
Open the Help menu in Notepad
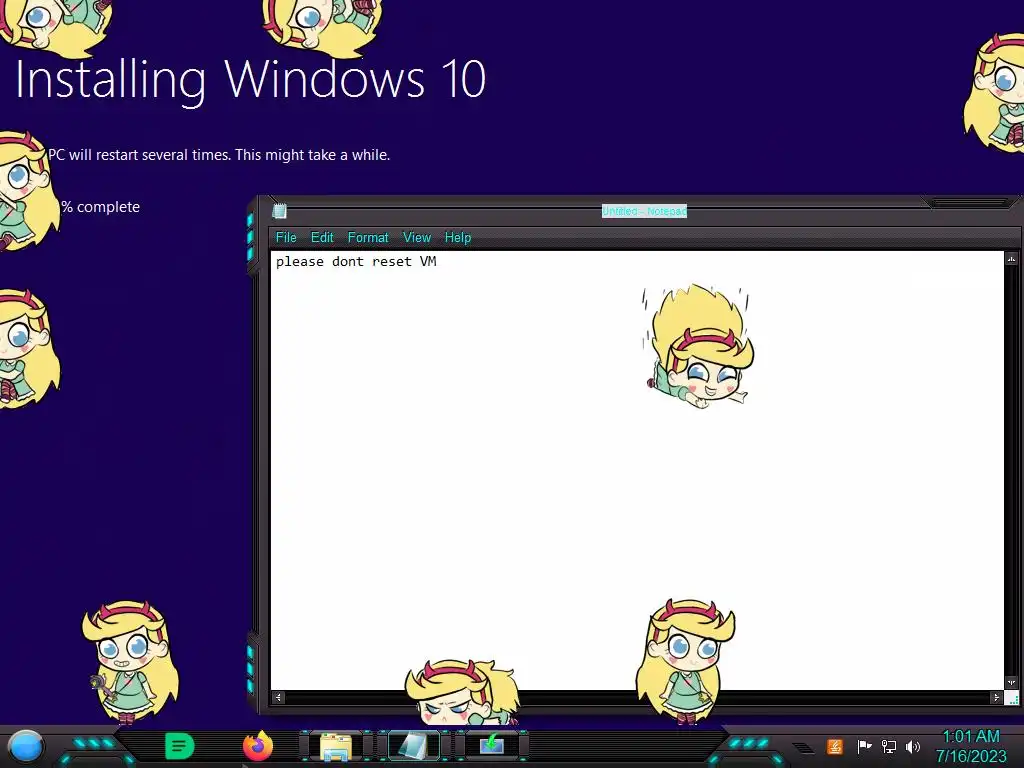click(458, 238)
